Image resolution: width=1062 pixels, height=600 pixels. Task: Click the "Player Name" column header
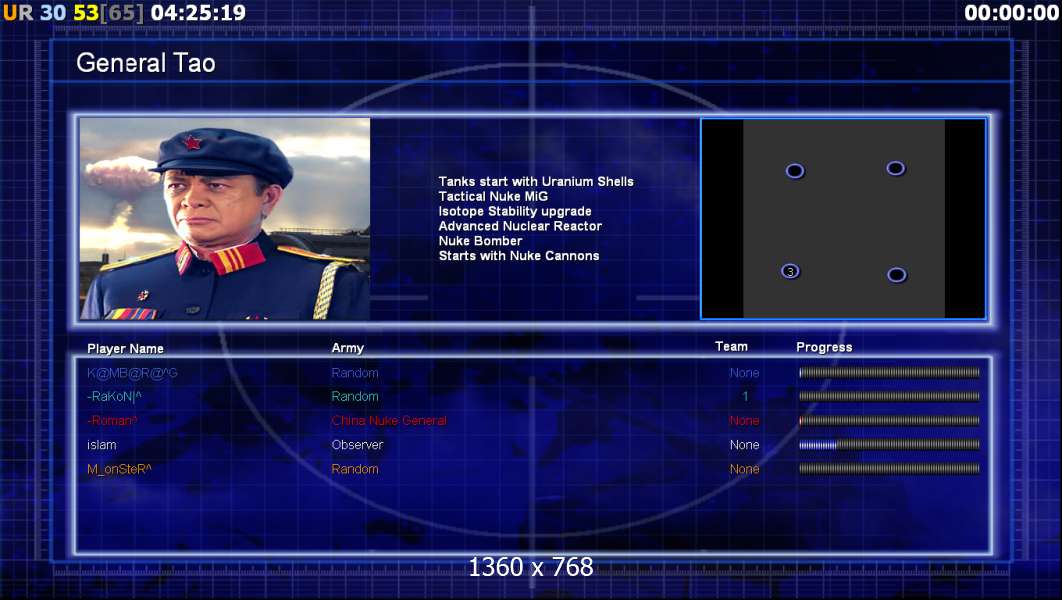click(x=125, y=349)
